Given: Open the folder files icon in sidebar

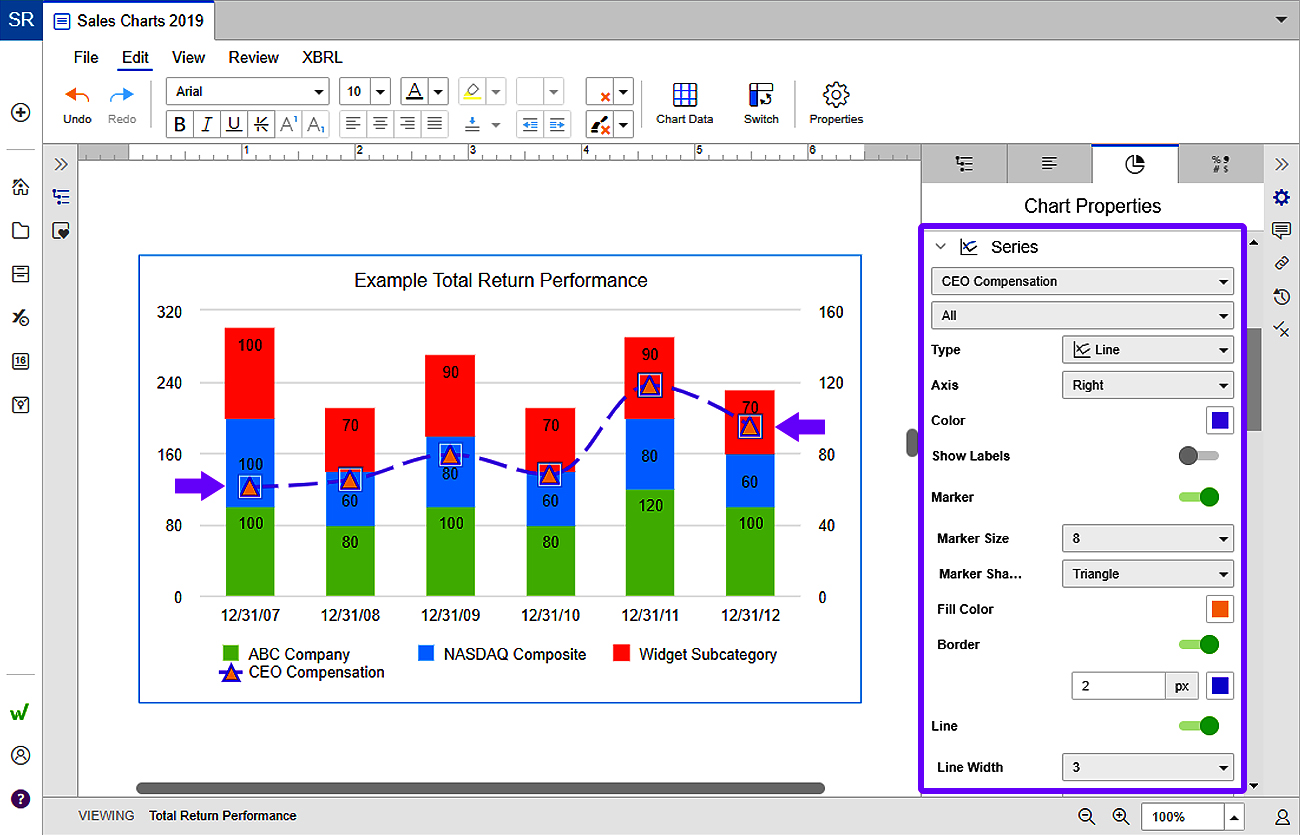Looking at the screenshot, I should click(x=20, y=230).
